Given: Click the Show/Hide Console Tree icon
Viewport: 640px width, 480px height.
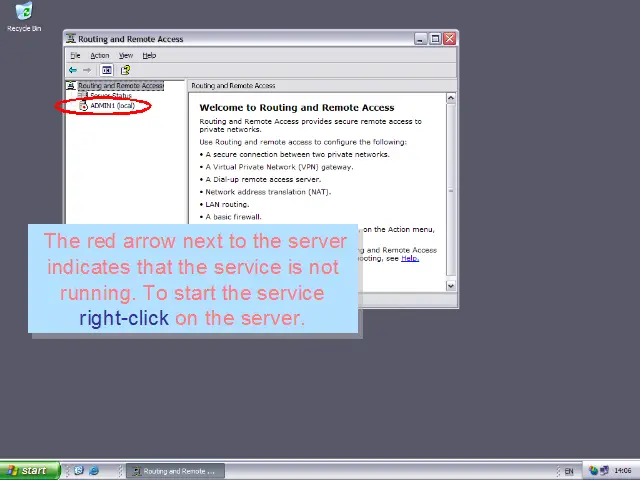Looking at the screenshot, I should [107, 70].
